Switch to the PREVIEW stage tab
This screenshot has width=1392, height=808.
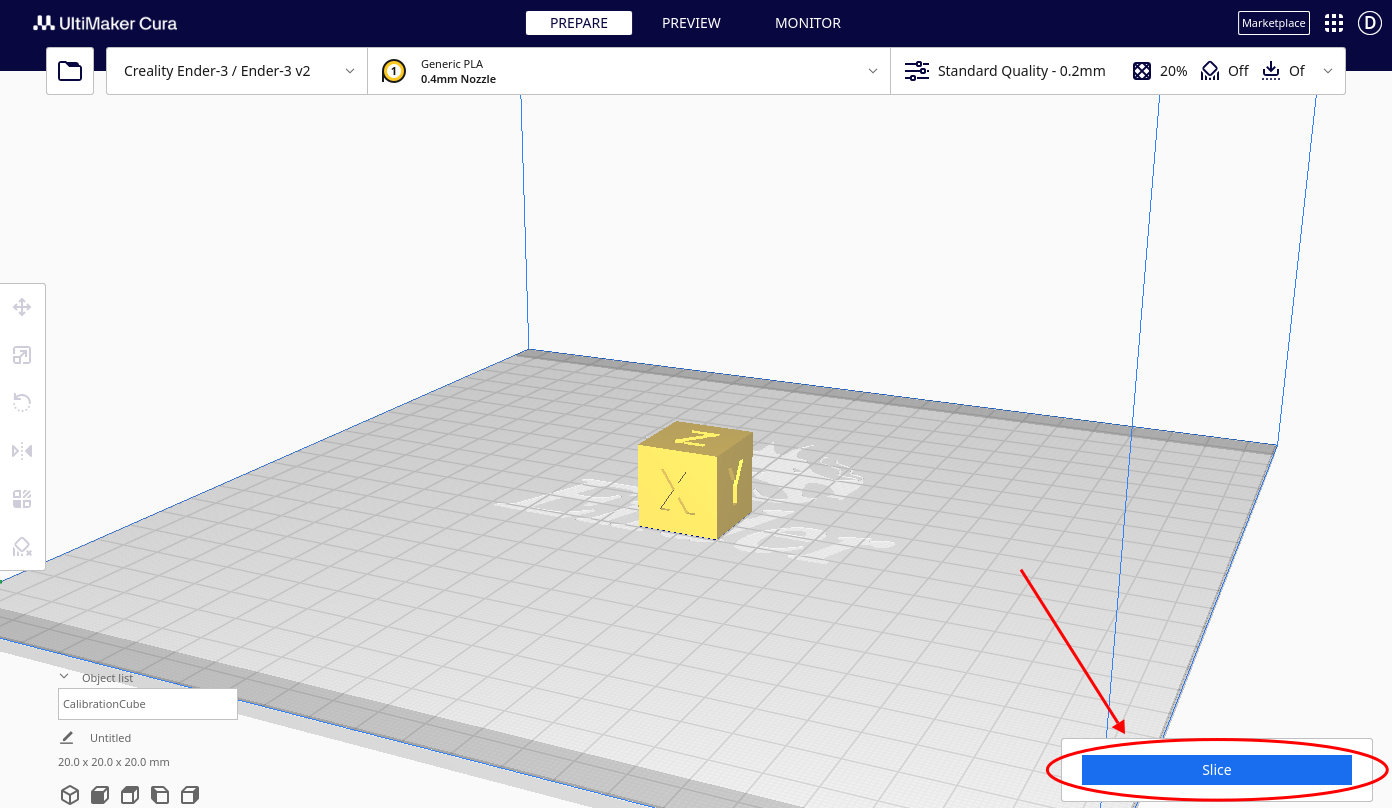(691, 23)
